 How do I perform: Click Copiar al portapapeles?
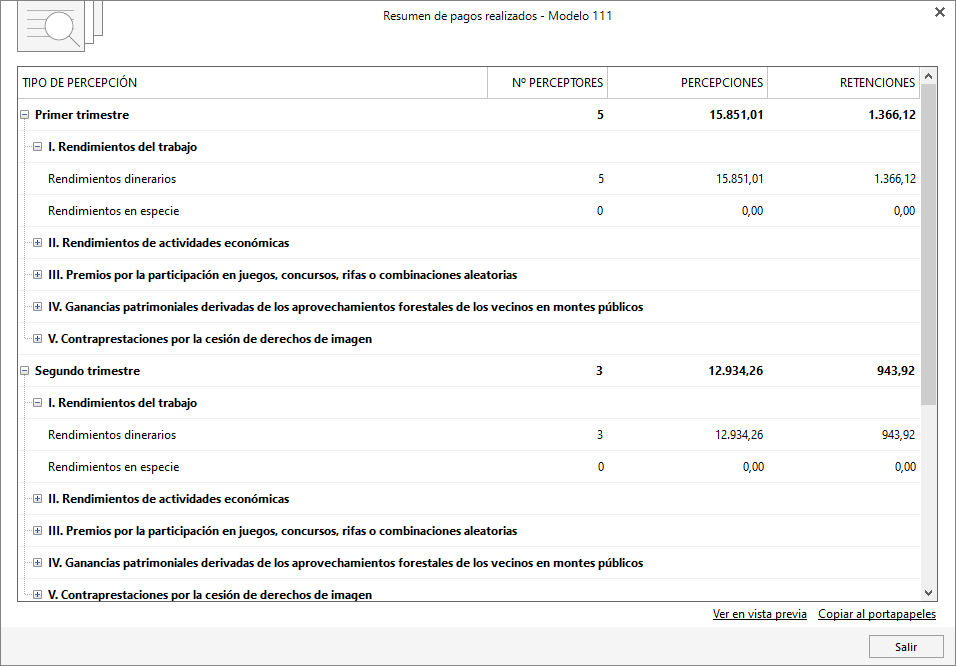click(876, 613)
